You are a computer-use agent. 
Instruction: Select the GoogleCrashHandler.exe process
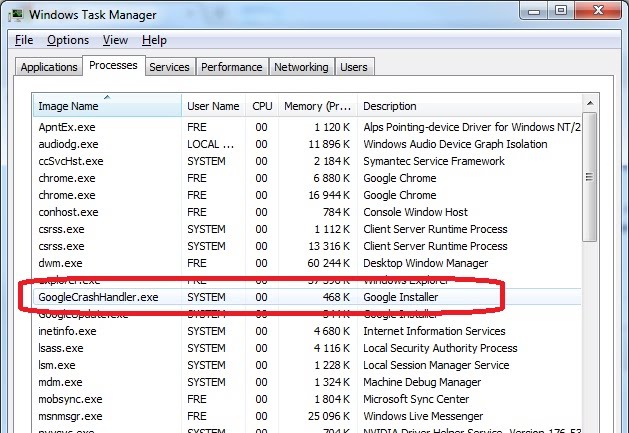pyautogui.click(x=307, y=297)
